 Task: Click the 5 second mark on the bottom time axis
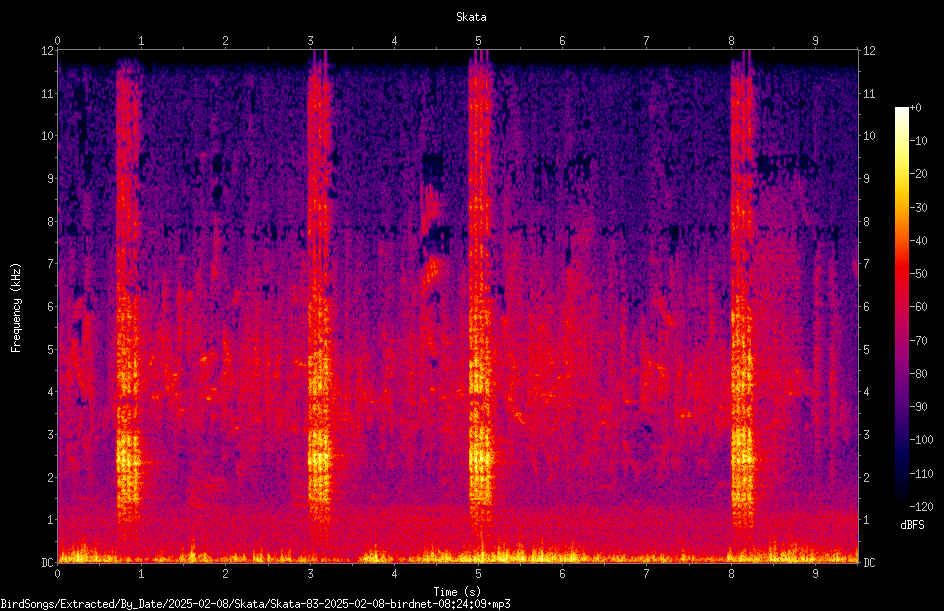479,574
